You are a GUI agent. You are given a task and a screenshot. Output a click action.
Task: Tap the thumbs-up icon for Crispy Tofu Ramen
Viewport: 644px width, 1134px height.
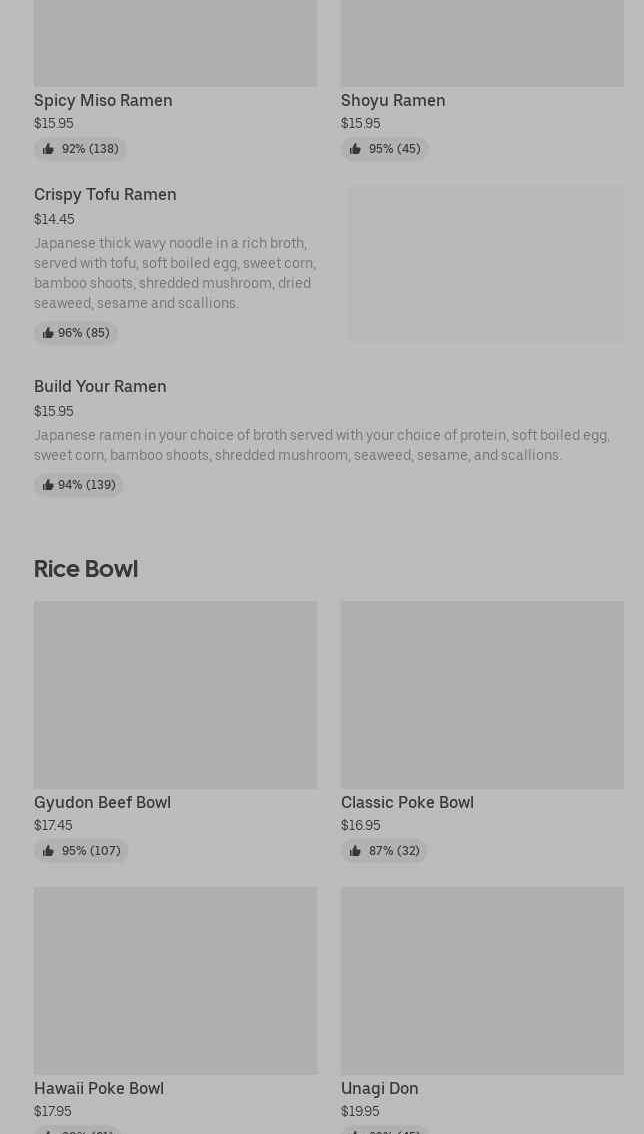tap(48, 333)
